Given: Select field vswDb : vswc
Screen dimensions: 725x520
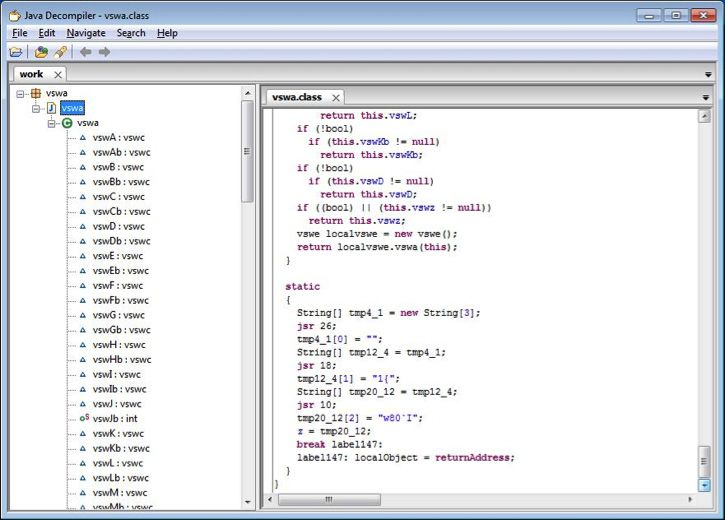Looking at the screenshot, I should coord(122,241).
